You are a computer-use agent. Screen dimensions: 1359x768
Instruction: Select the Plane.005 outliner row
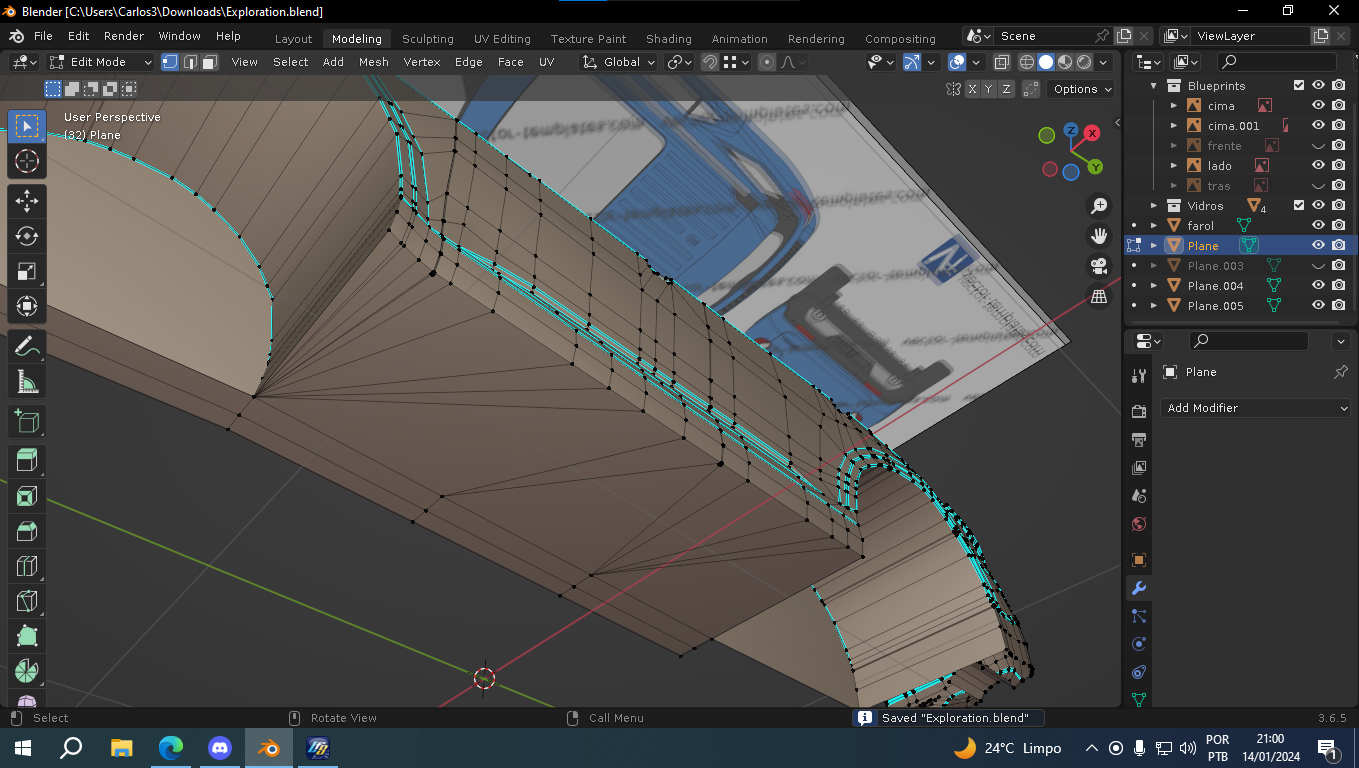tap(1241, 305)
